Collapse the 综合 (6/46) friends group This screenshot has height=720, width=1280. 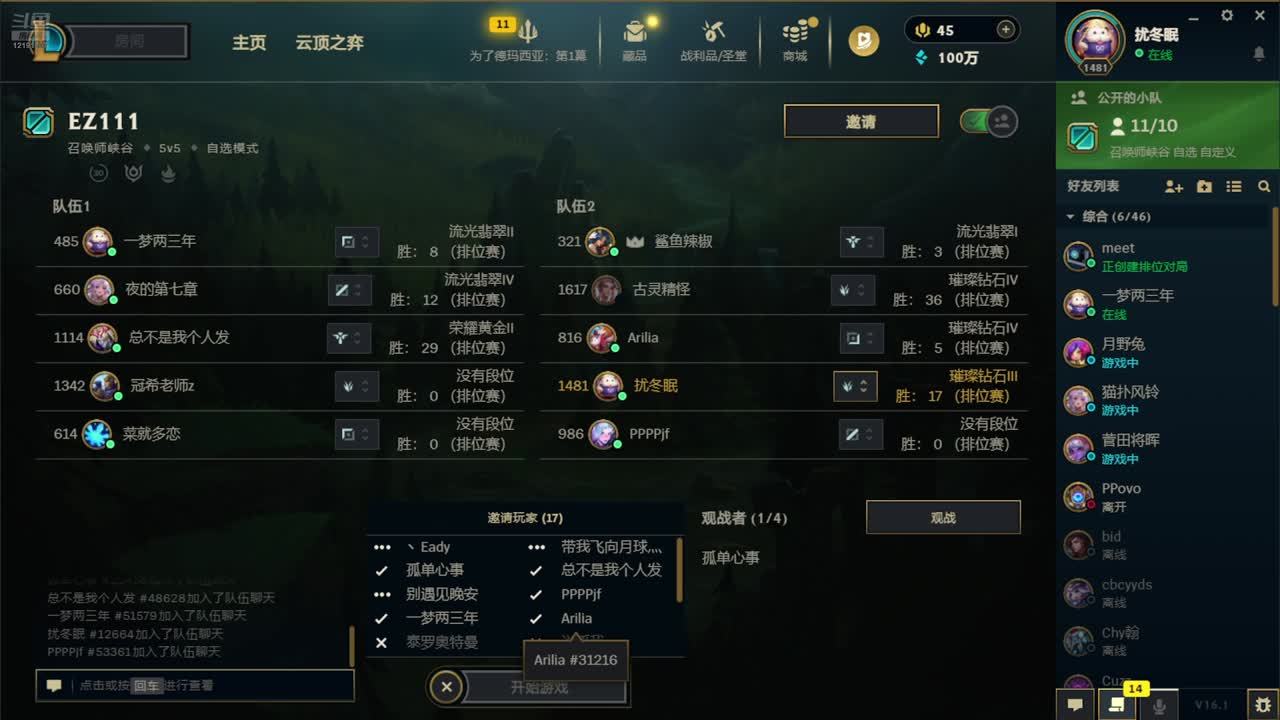1070,216
